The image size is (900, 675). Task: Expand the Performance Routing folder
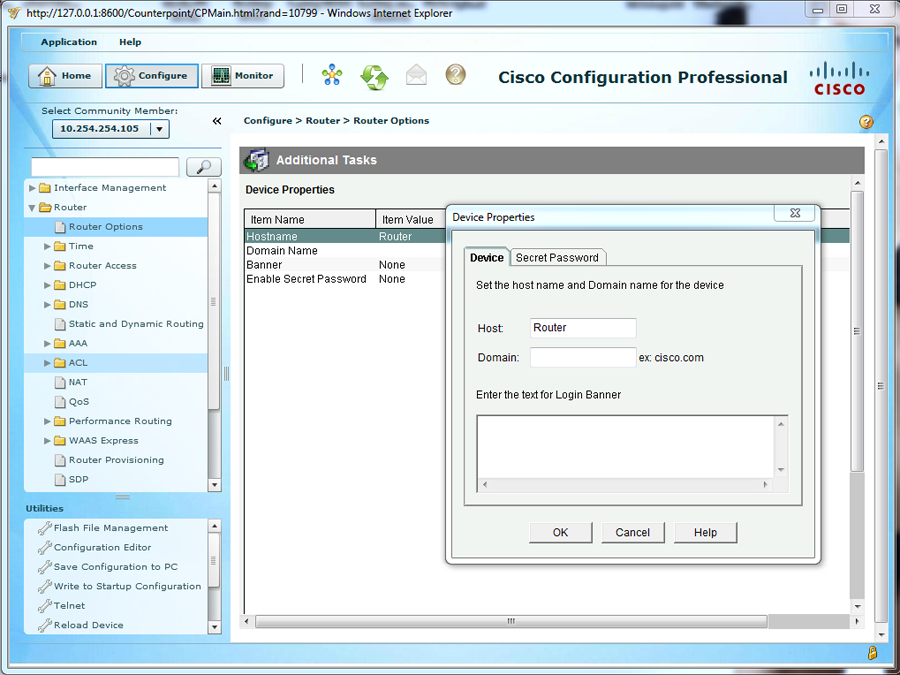47,421
